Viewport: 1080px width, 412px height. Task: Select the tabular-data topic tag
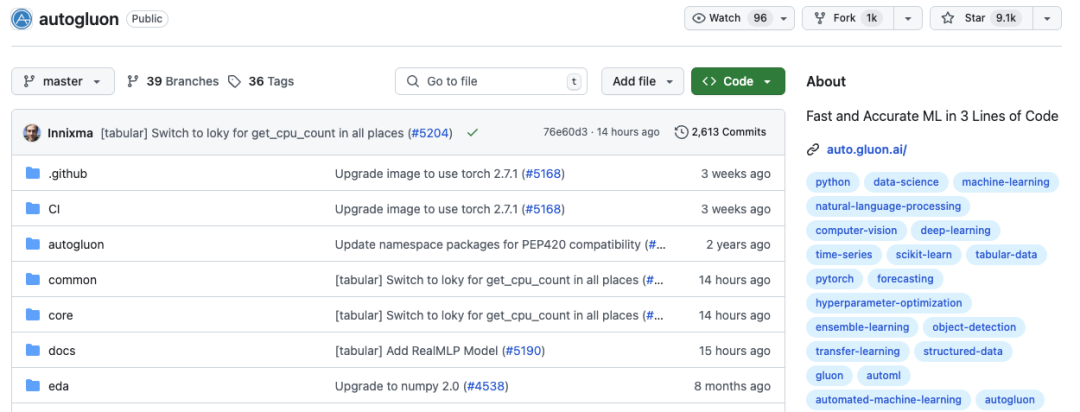[x=1006, y=254]
